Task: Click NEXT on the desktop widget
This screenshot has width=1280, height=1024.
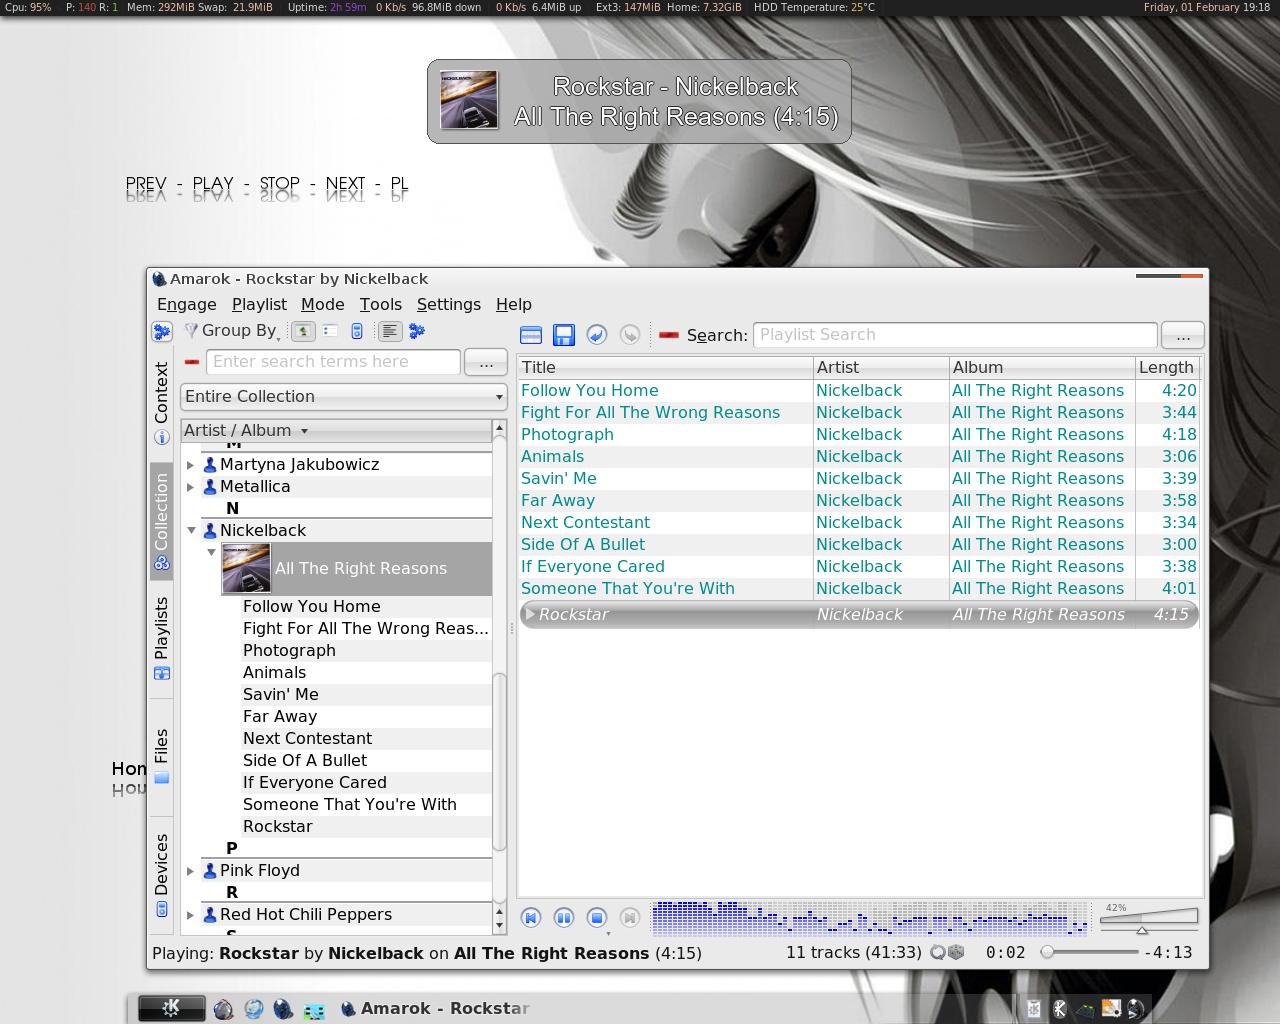Action: (x=346, y=184)
